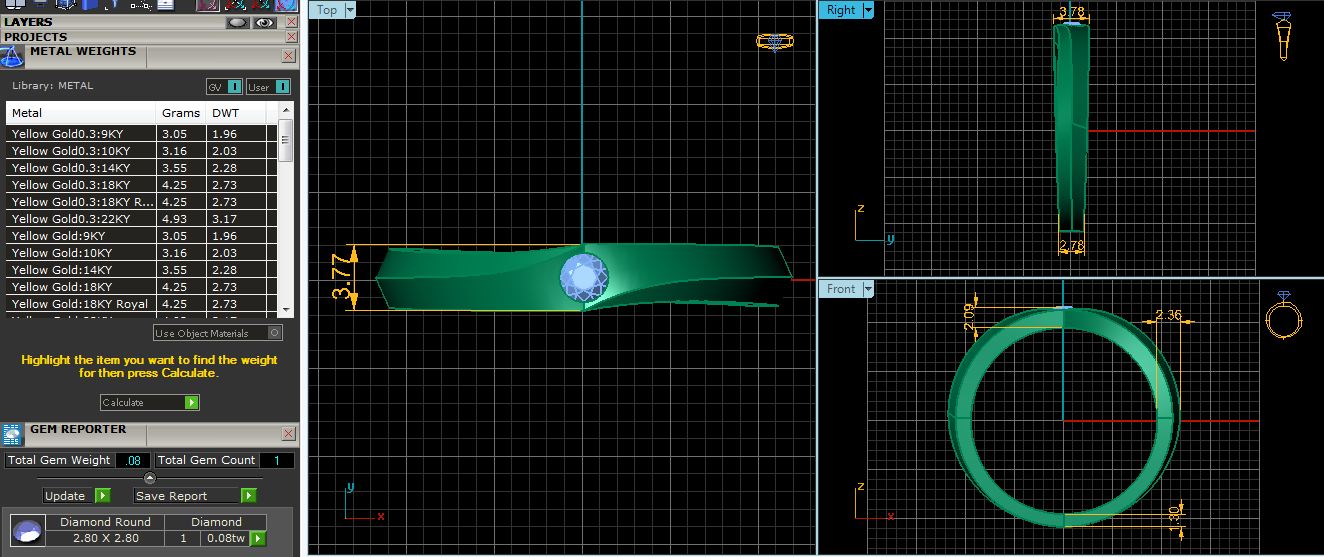
Task: Click the stacked pages icon in toolbar
Action: [166, 5]
